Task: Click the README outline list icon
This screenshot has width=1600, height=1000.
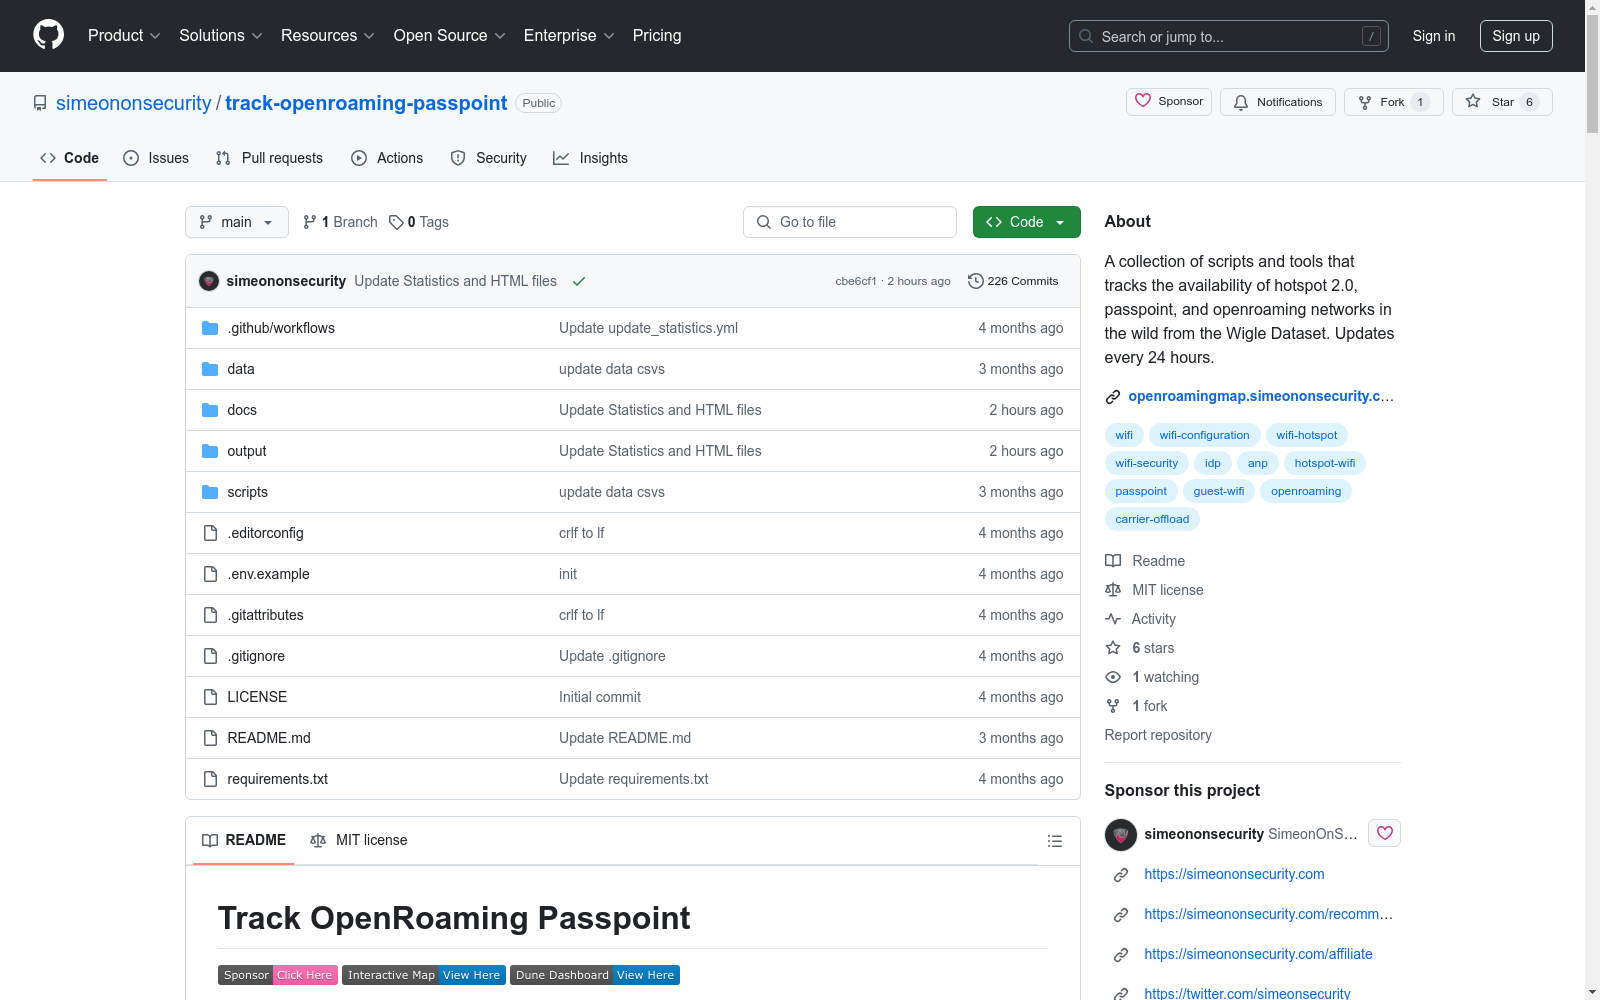Action: (x=1054, y=841)
